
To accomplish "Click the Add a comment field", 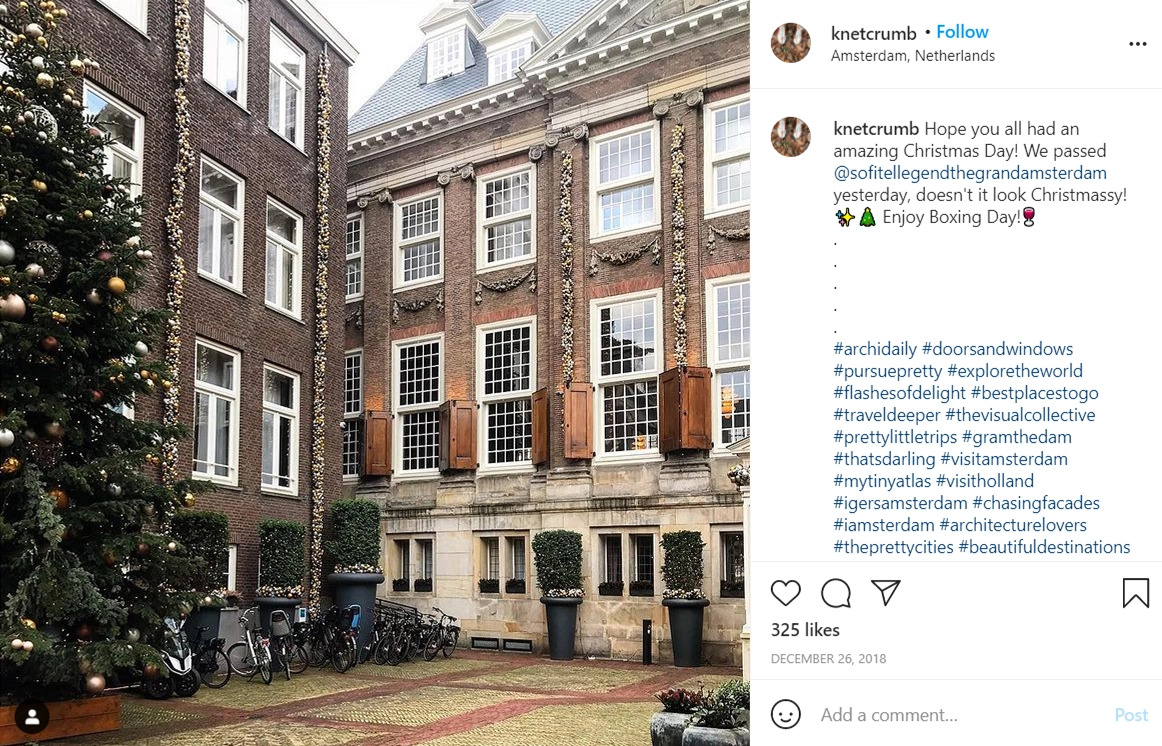I will [x=962, y=715].
